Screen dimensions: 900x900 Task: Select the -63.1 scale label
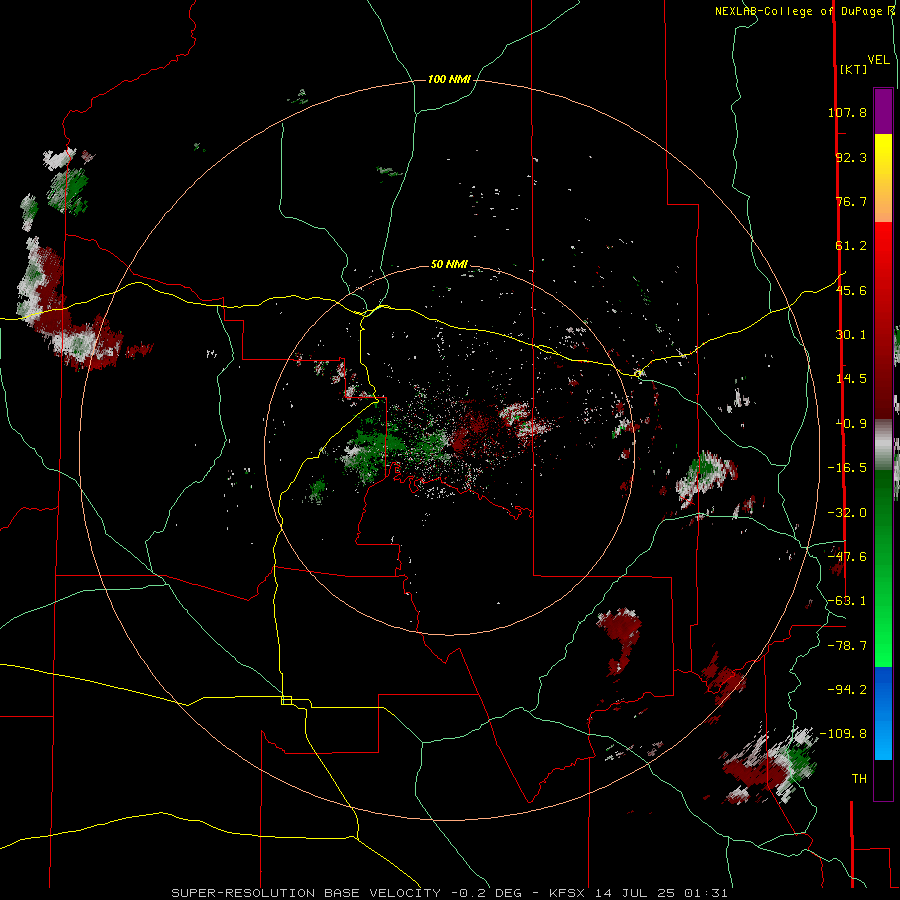(x=847, y=601)
